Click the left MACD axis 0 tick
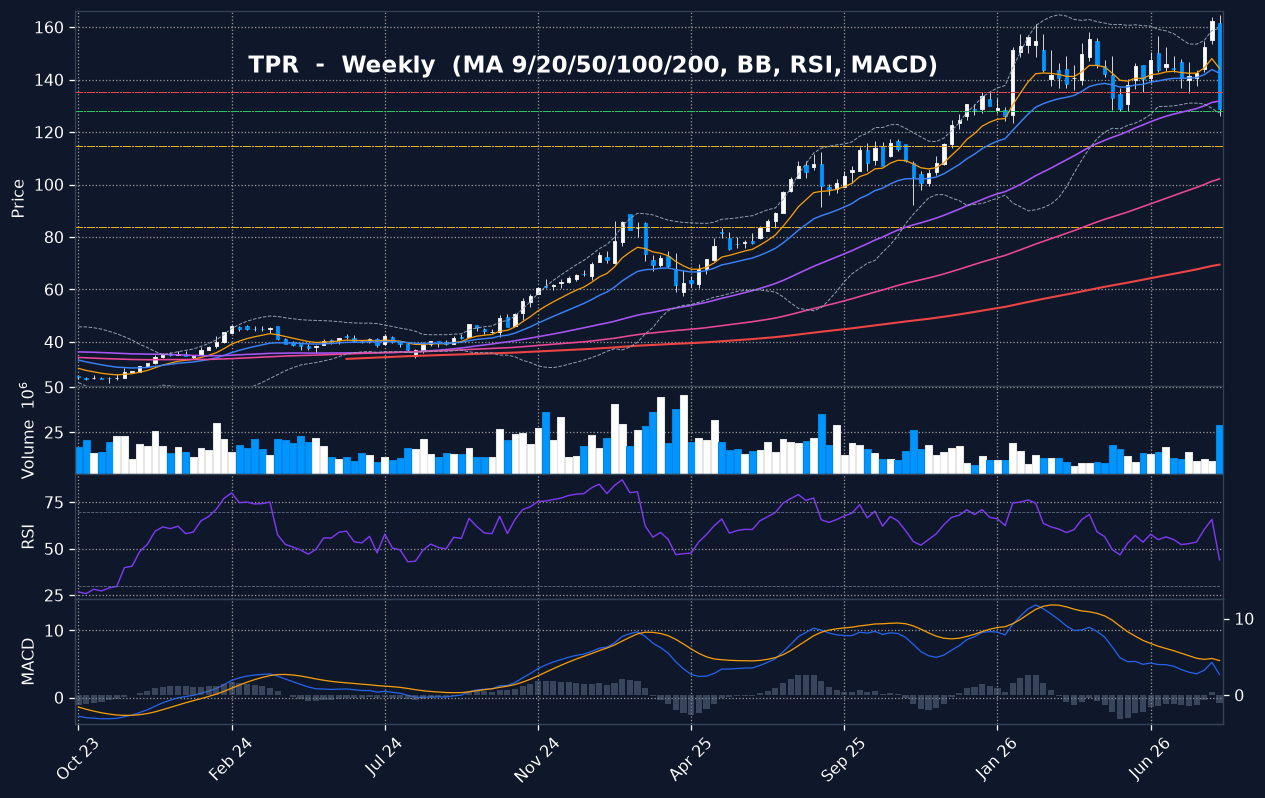1265x798 pixels. click(x=61, y=698)
